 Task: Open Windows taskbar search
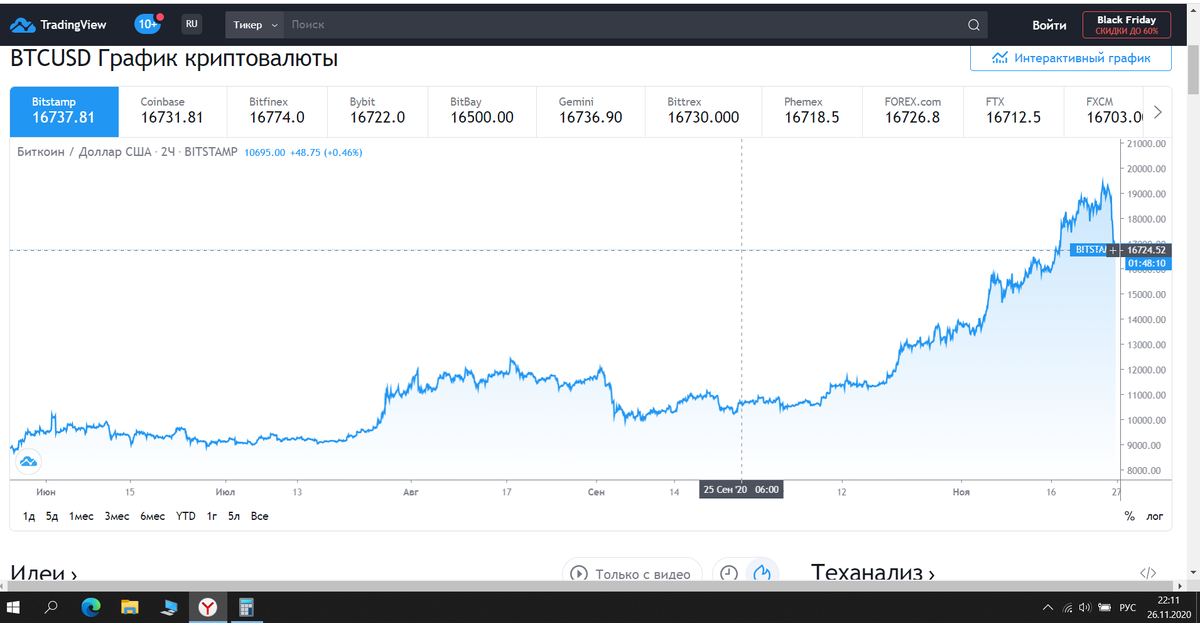pyautogui.click(x=52, y=607)
